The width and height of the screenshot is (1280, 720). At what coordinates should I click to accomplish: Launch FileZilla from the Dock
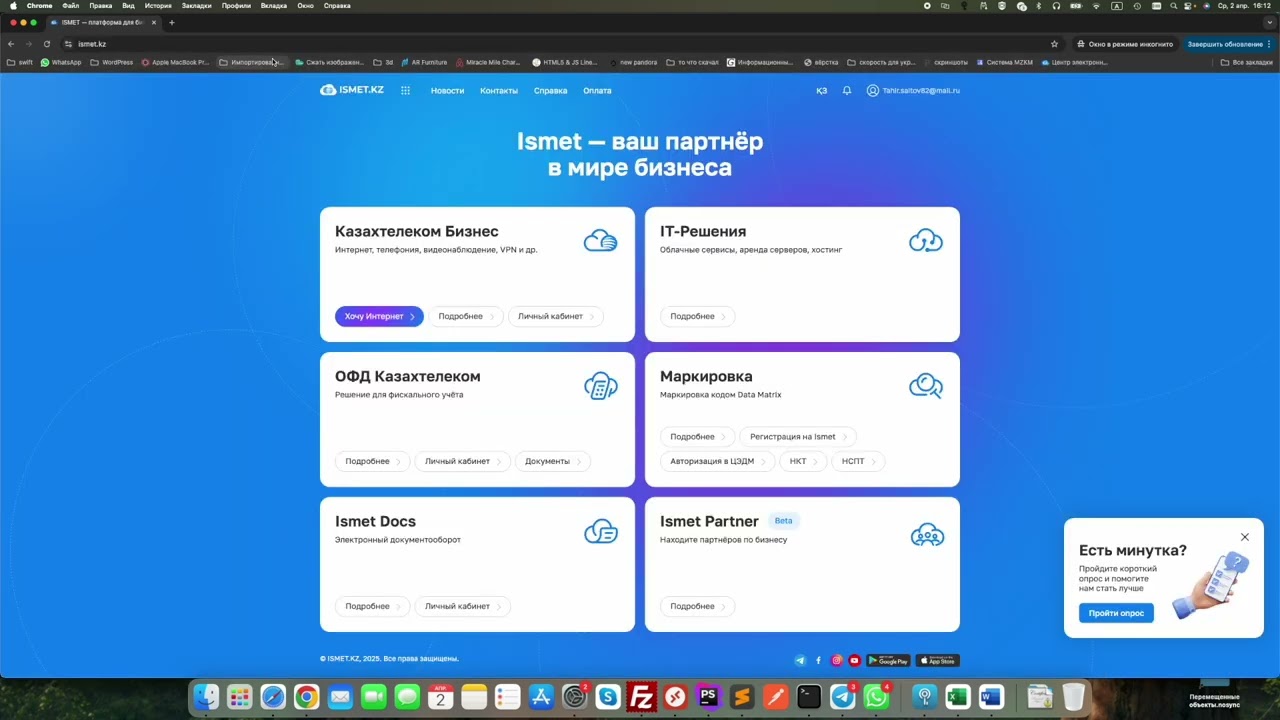pyautogui.click(x=641, y=697)
